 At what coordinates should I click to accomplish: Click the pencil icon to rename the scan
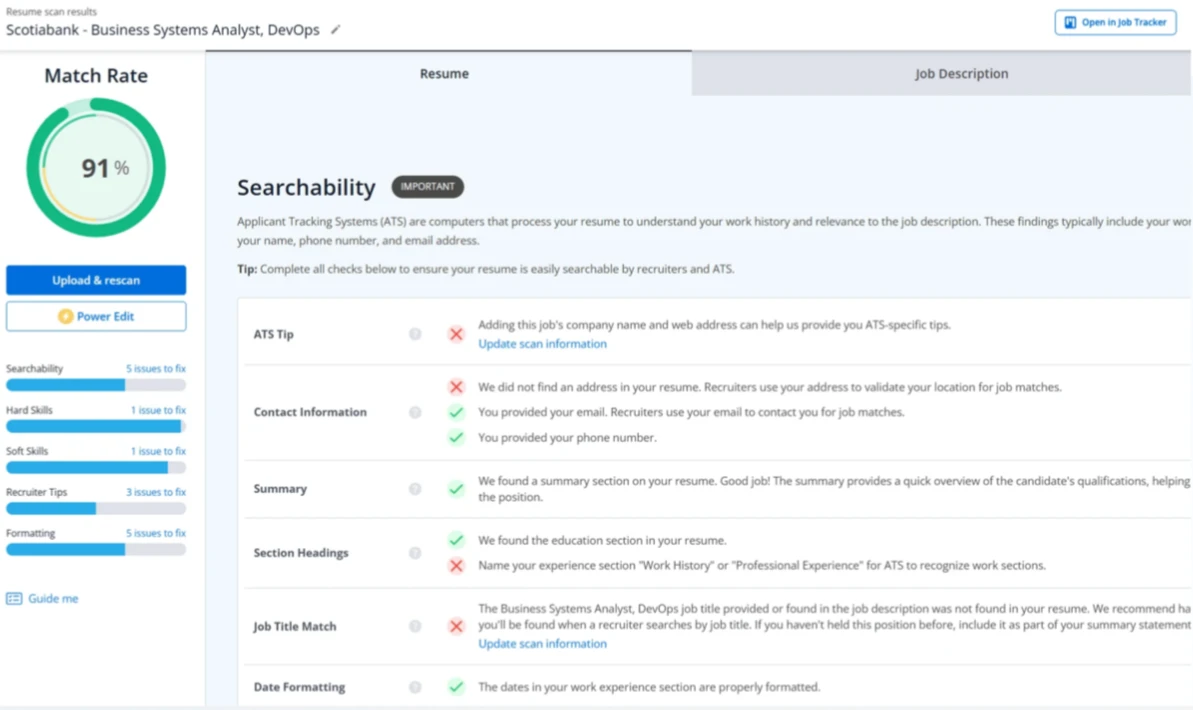336,30
